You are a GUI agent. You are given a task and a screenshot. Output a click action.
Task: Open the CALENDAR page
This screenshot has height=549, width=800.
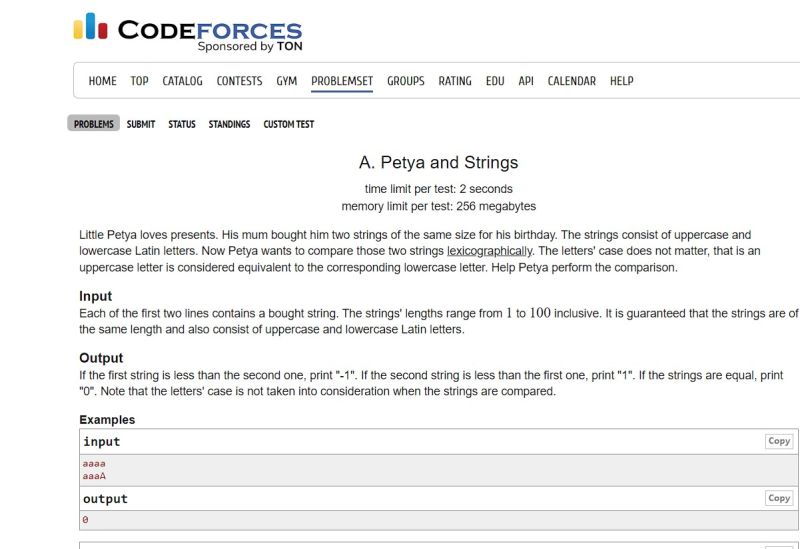click(x=571, y=81)
